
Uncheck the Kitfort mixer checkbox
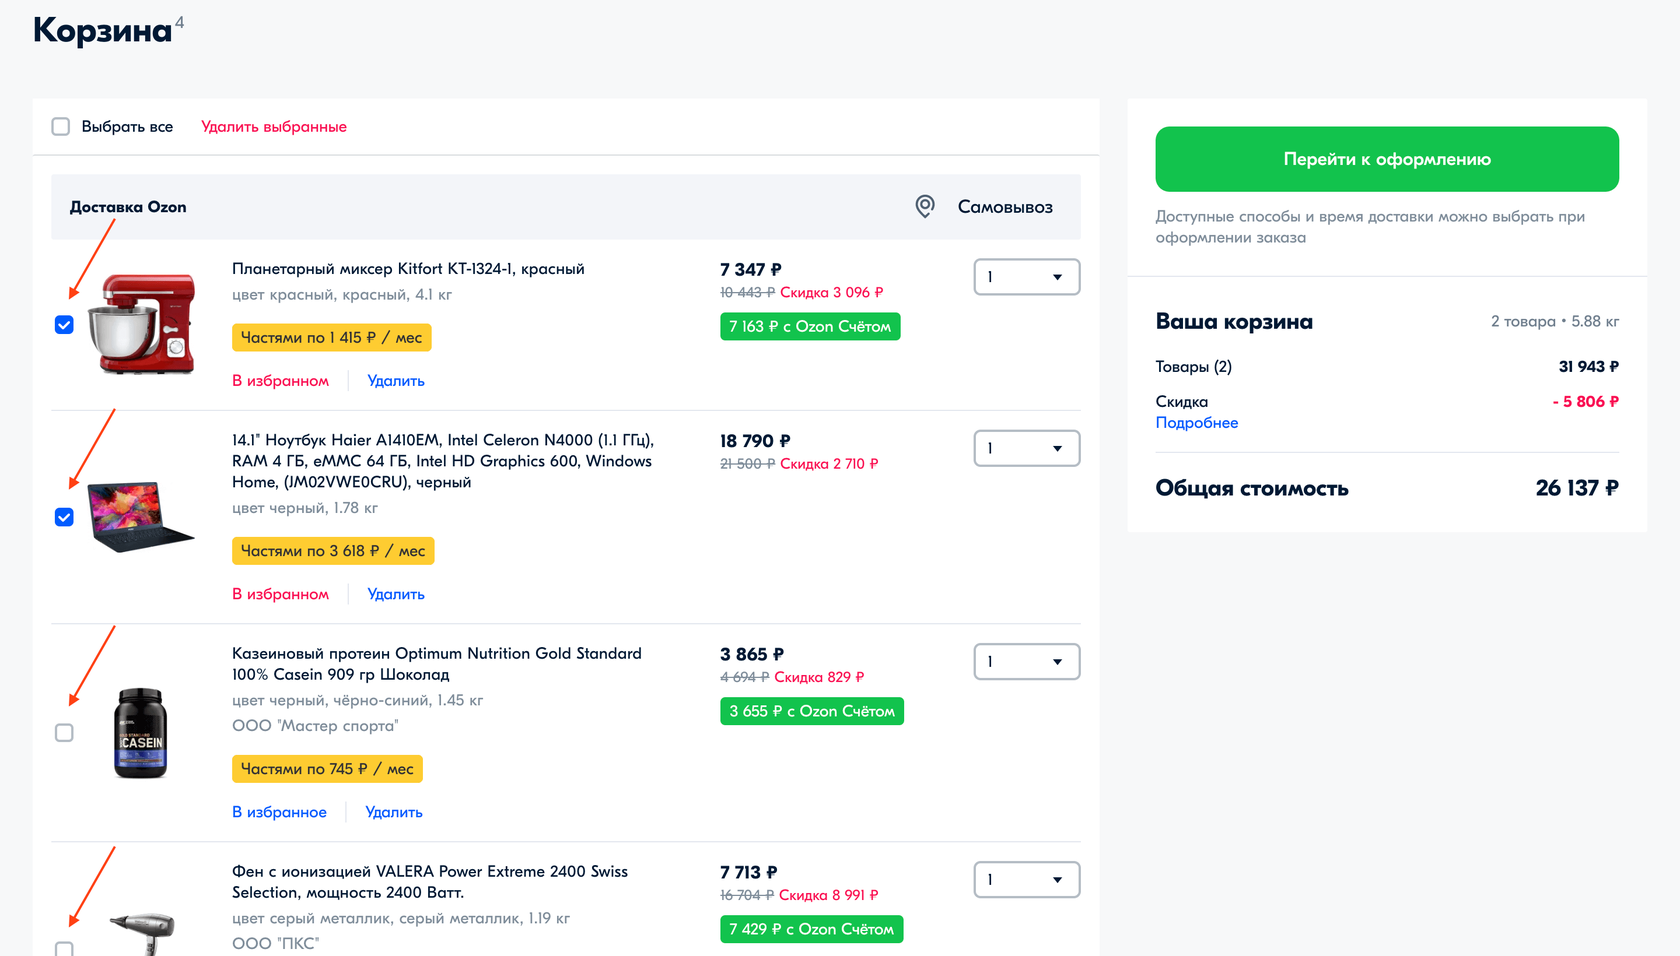[64, 325]
